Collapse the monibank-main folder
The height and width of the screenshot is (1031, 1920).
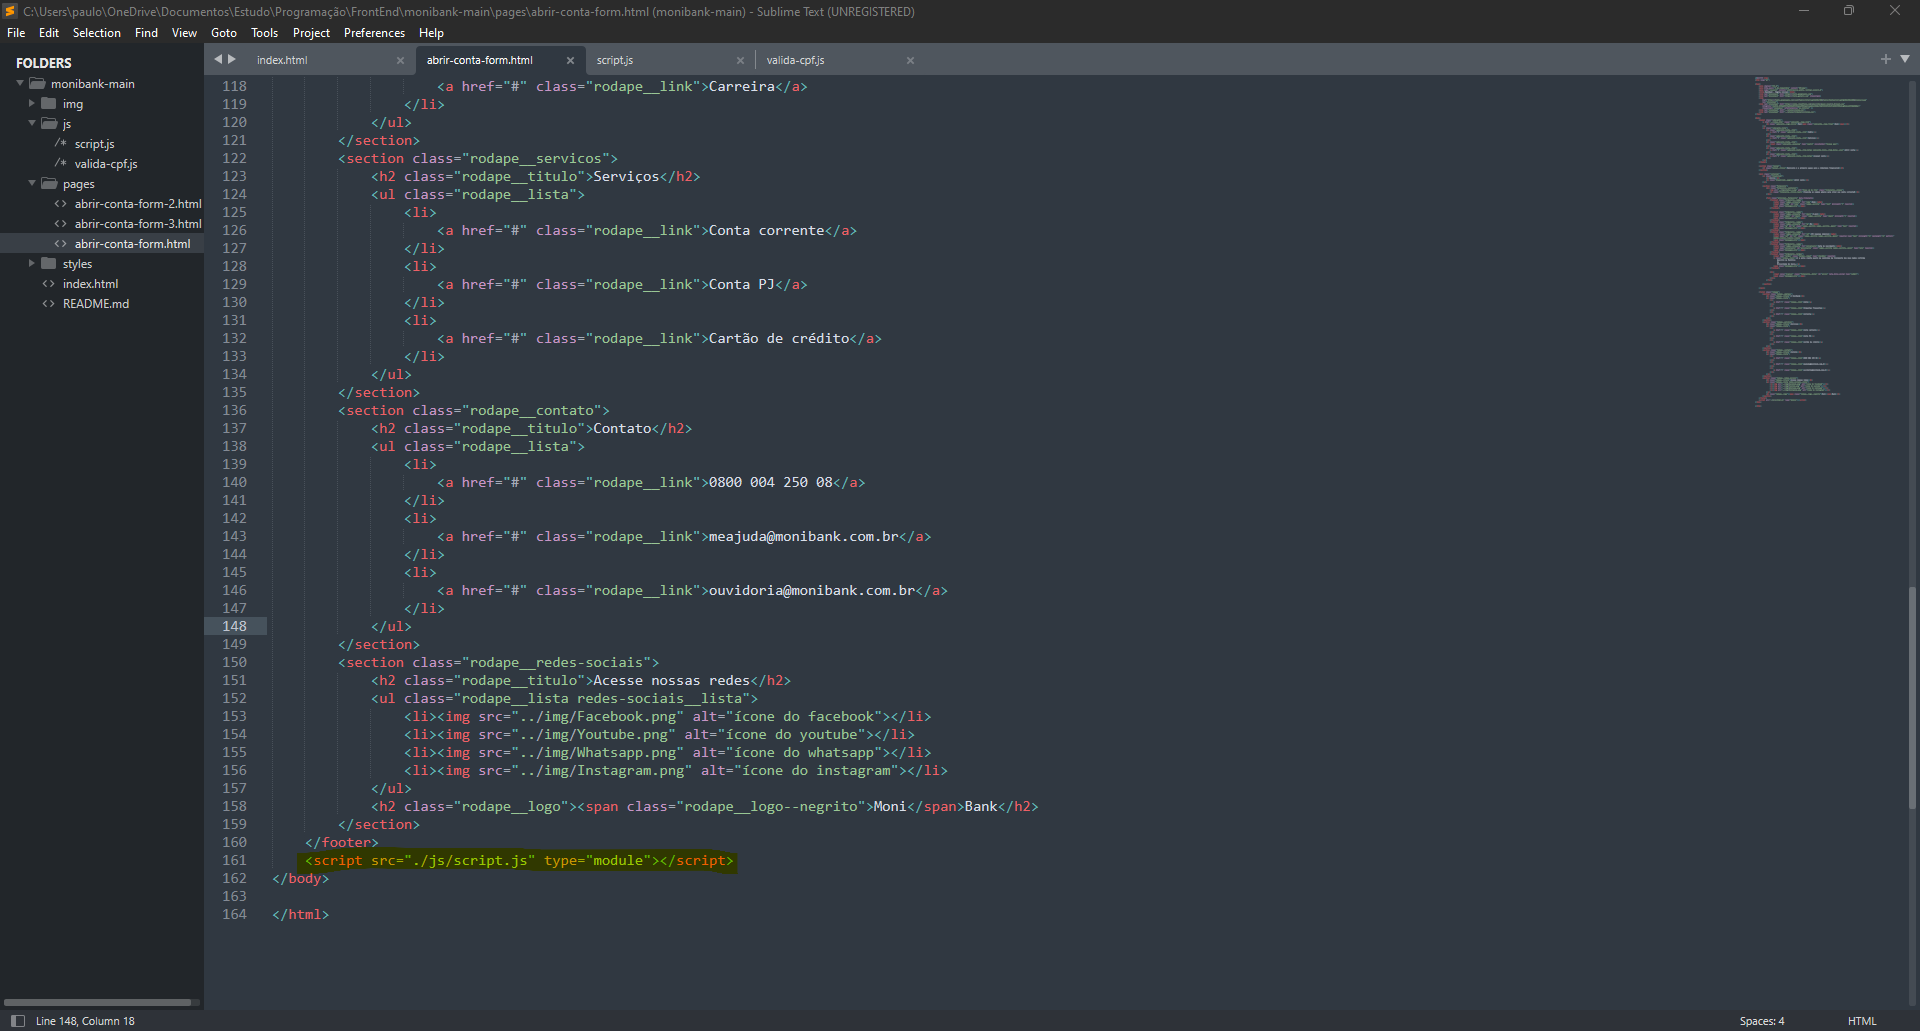point(20,83)
